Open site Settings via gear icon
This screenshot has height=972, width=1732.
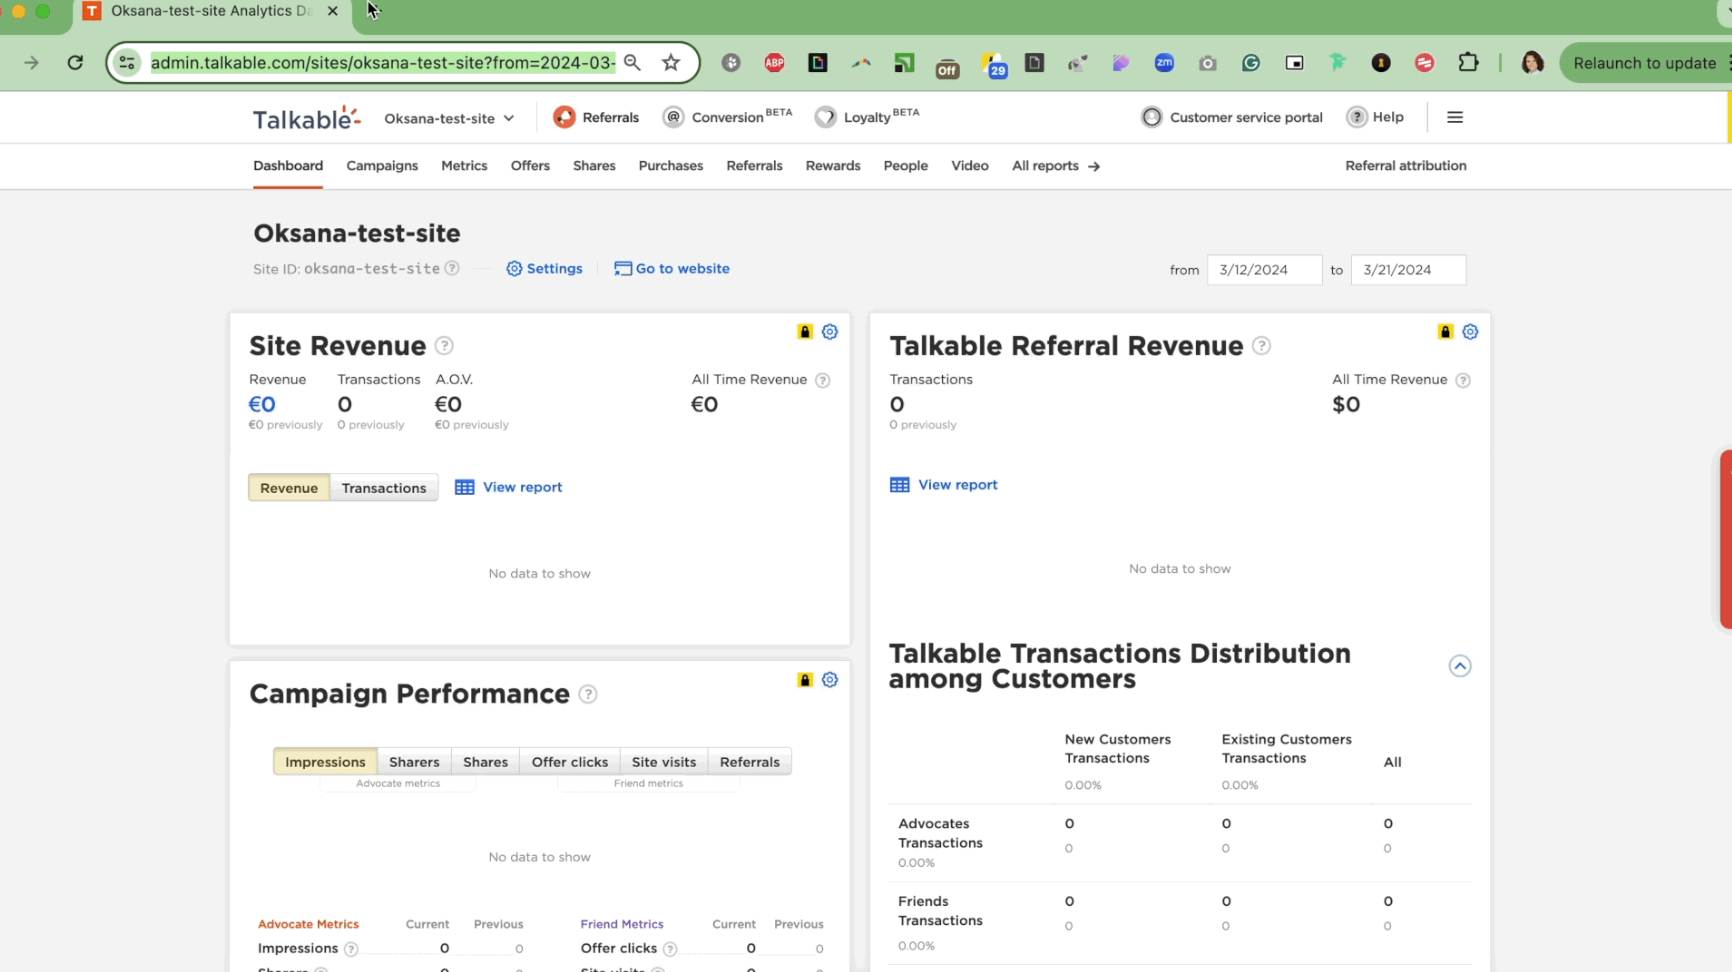point(514,268)
